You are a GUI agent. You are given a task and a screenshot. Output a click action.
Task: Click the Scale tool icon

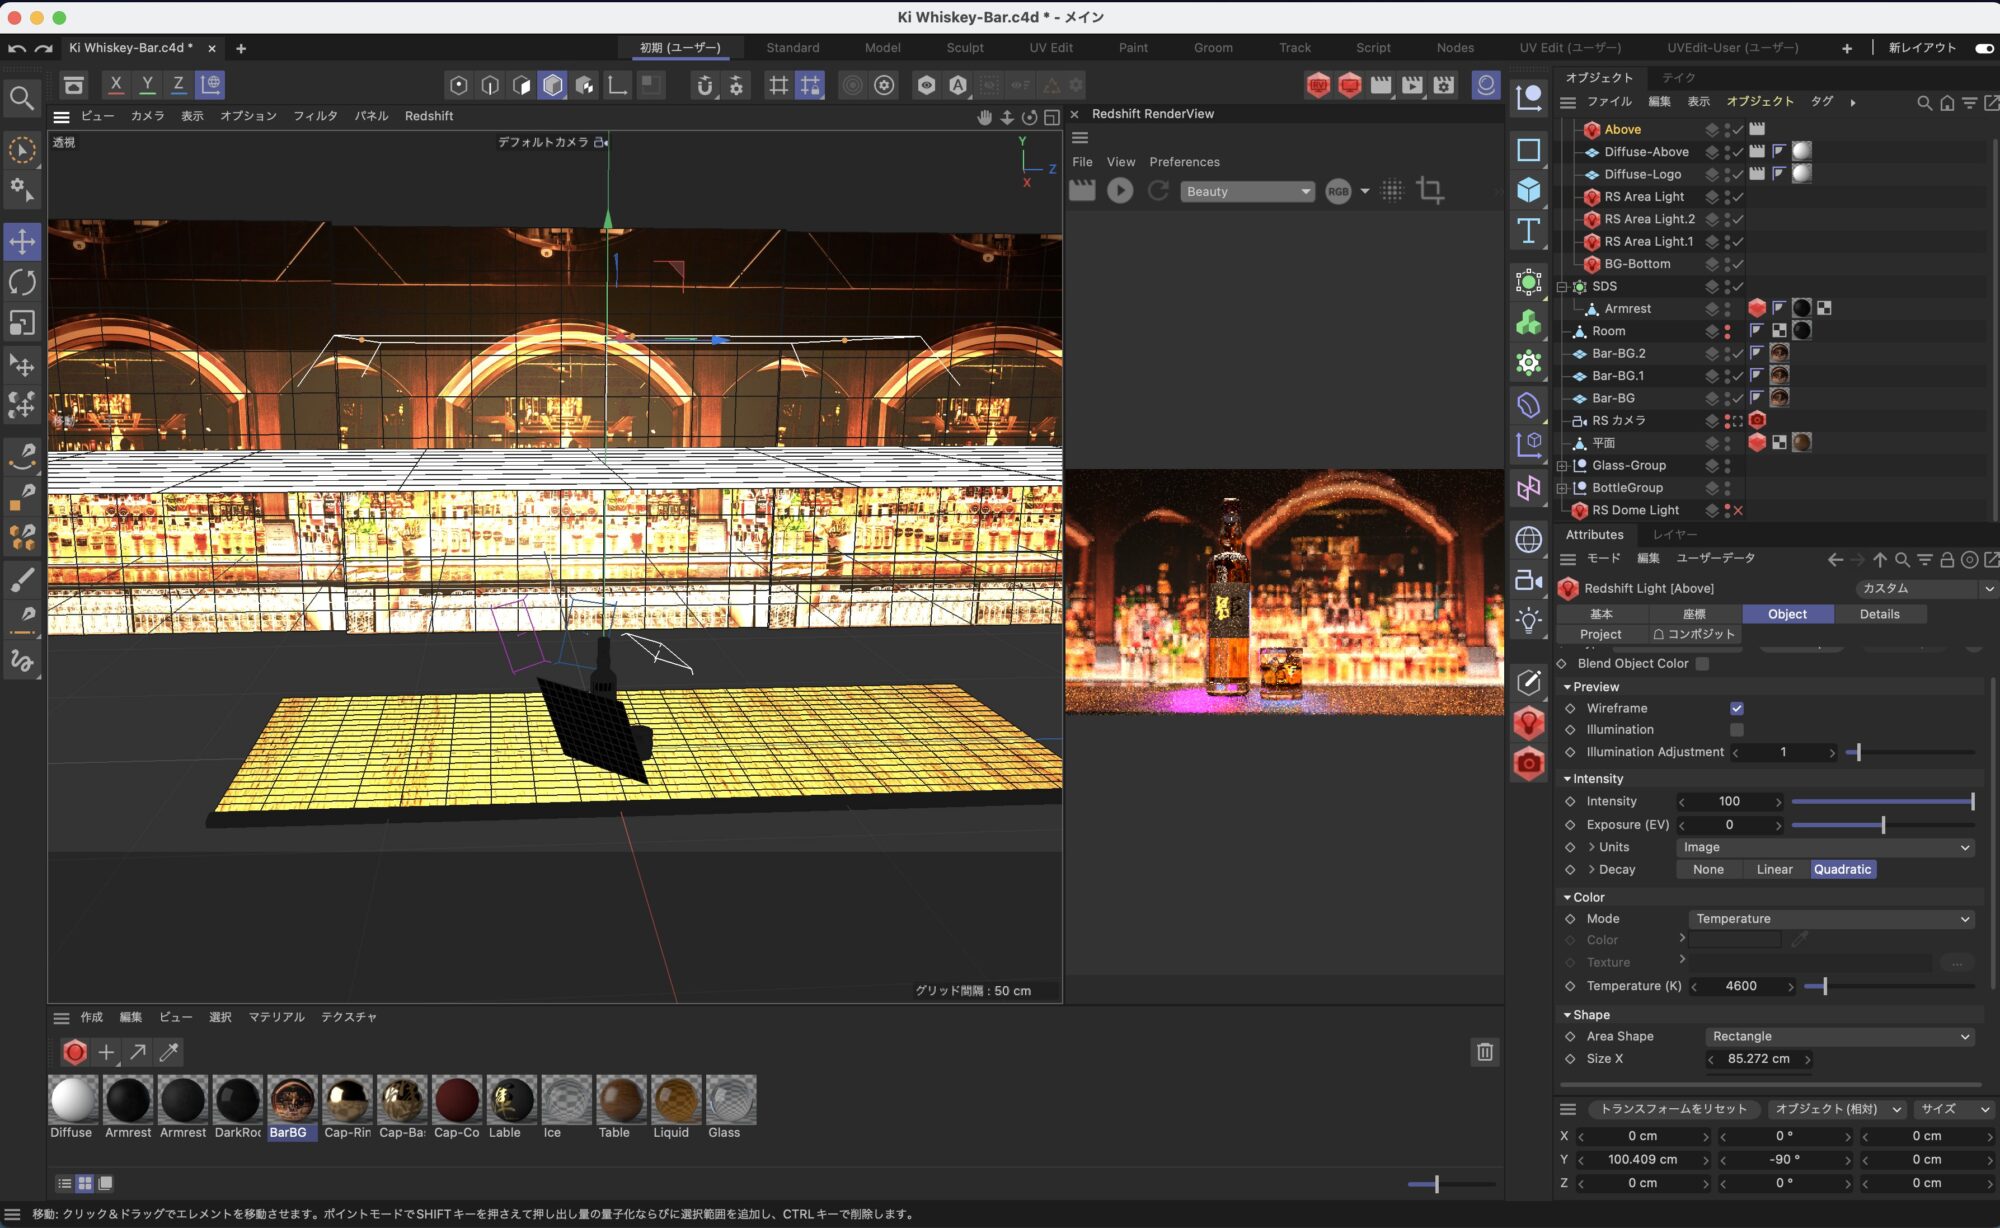click(x=22, y=323)
